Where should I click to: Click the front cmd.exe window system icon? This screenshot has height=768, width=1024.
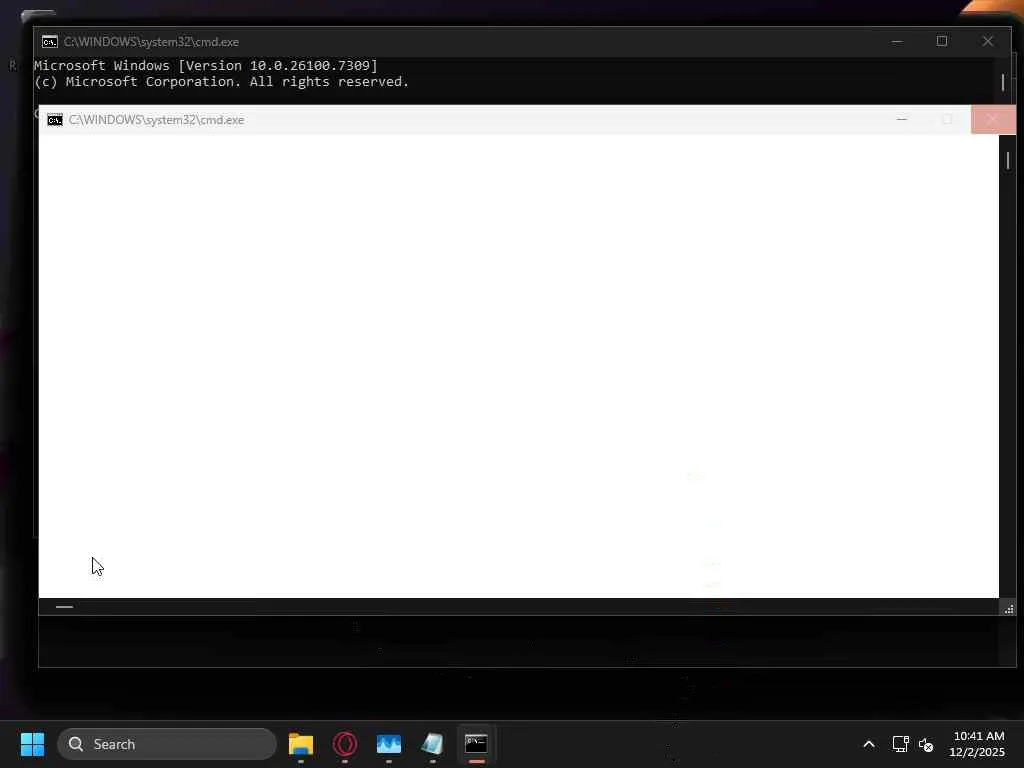55,120
